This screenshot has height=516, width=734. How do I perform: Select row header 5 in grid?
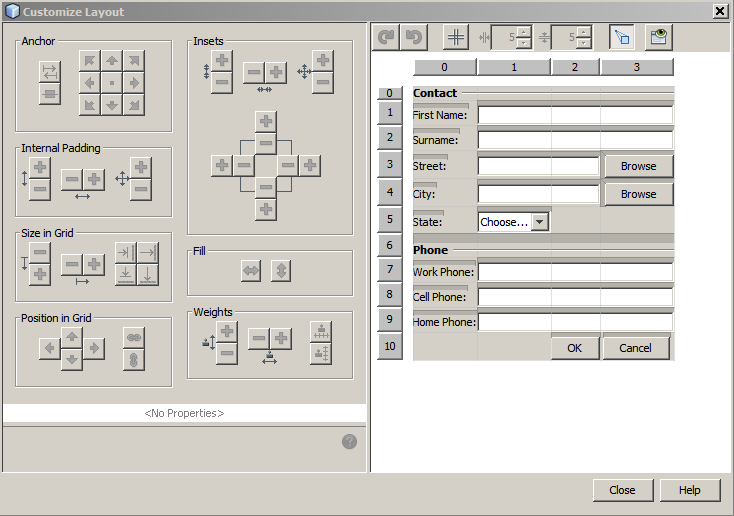coord(390,219)
